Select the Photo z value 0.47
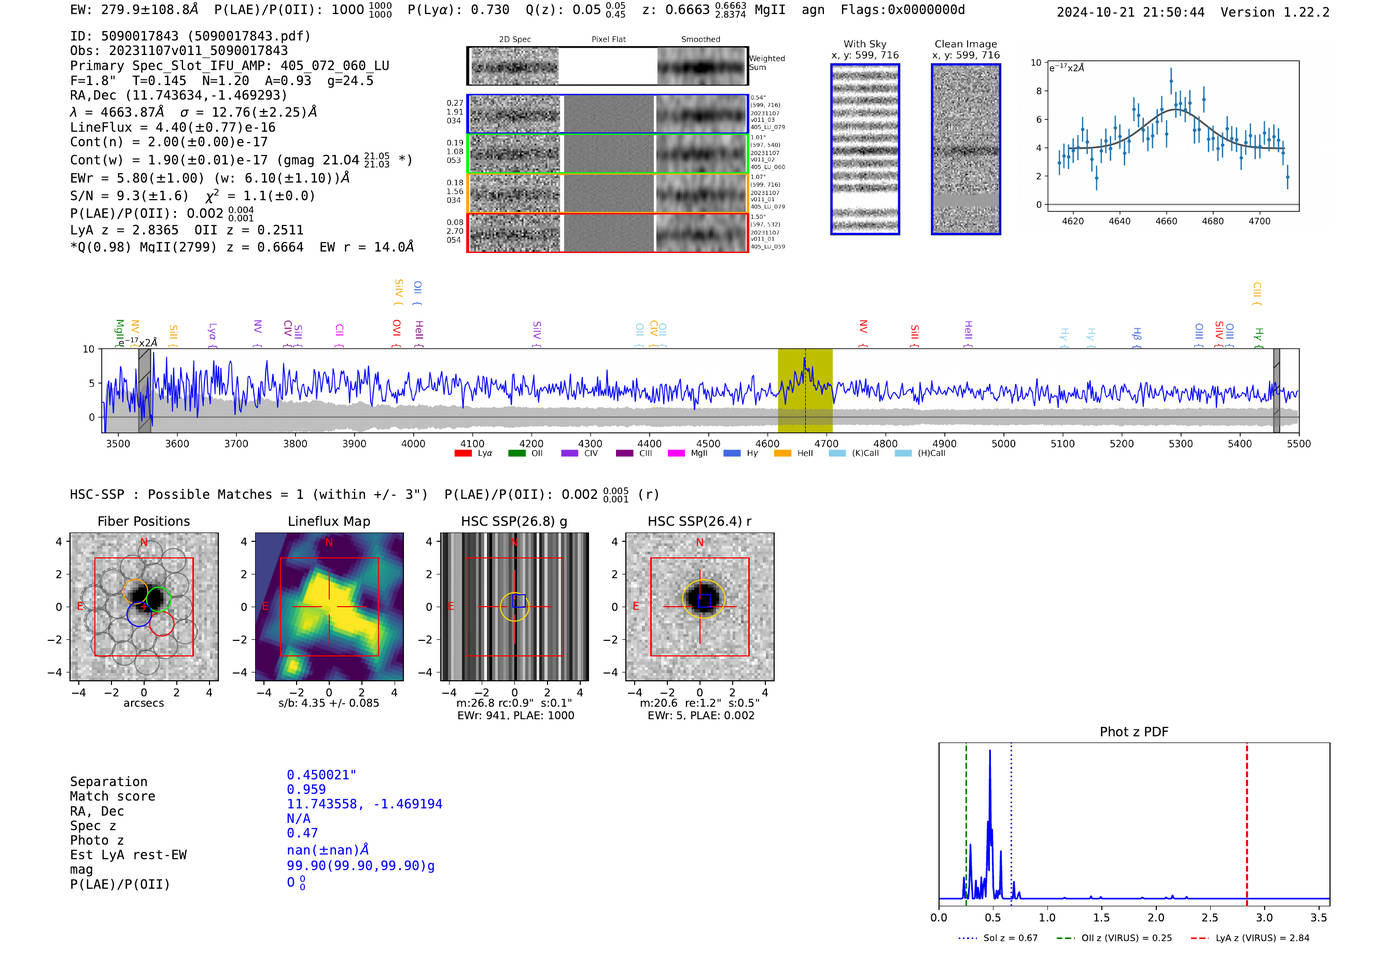Image resolution: width=1400 pixels, height=953 pixels. [x=302, y=833]
